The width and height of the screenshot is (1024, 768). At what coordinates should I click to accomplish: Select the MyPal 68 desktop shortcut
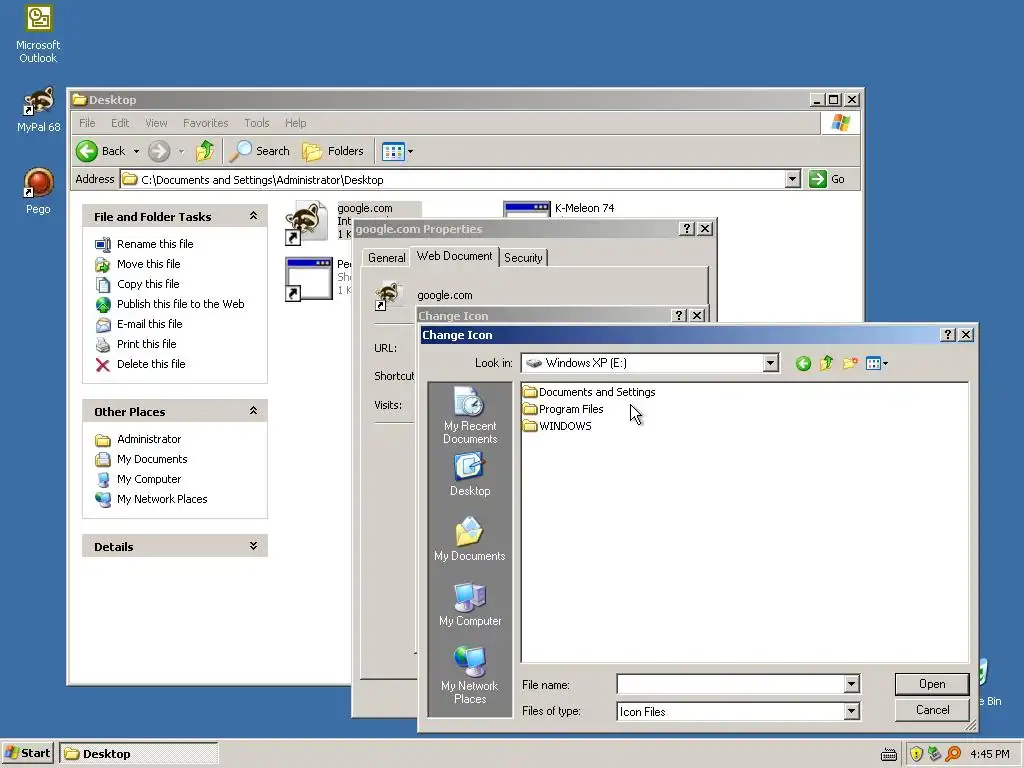pyautogui.click(x=38, y=110)
